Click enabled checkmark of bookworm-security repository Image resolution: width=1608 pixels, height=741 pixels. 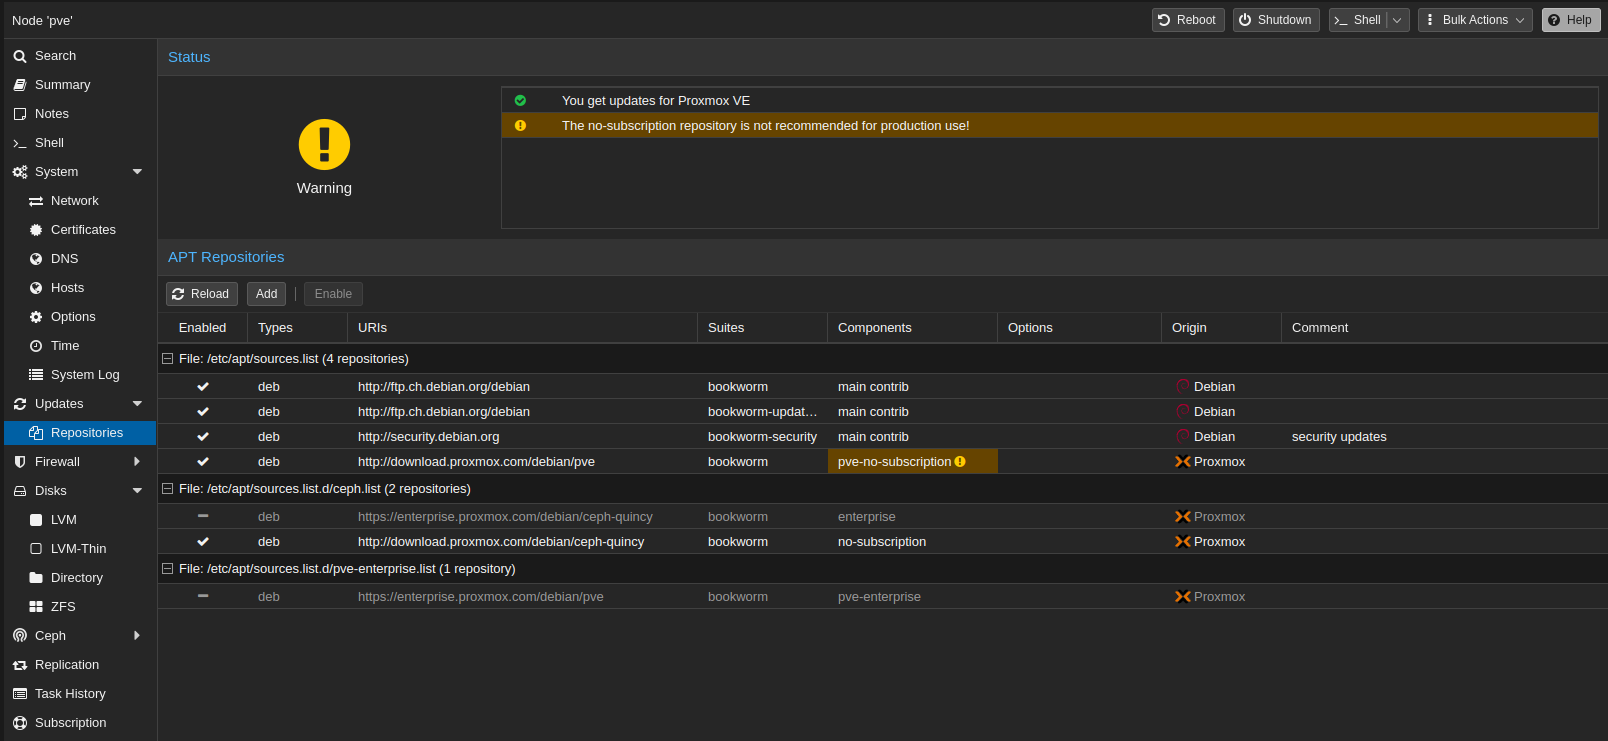203,437
